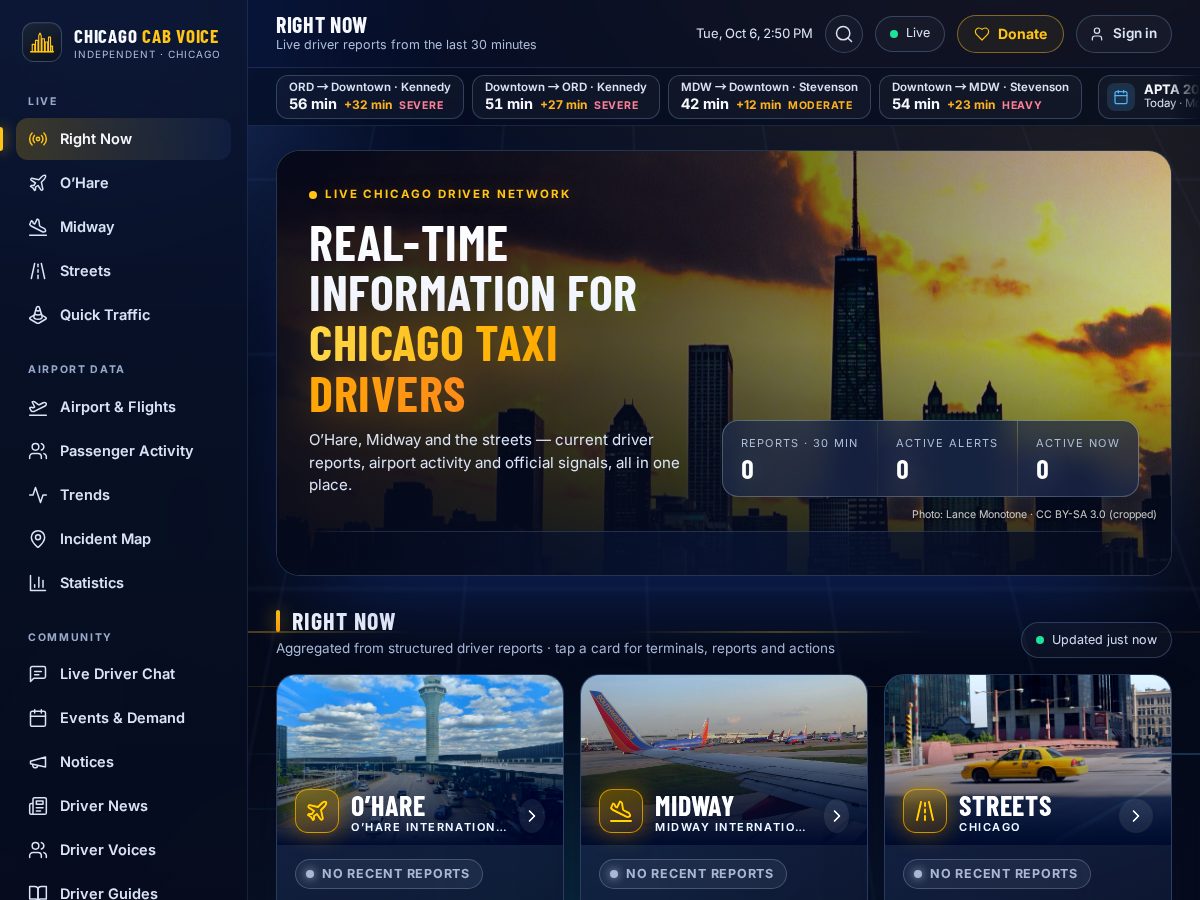Click the O'Hare airplane icon in the sidebar
The image size is (1200, 900).
(38, 183)
